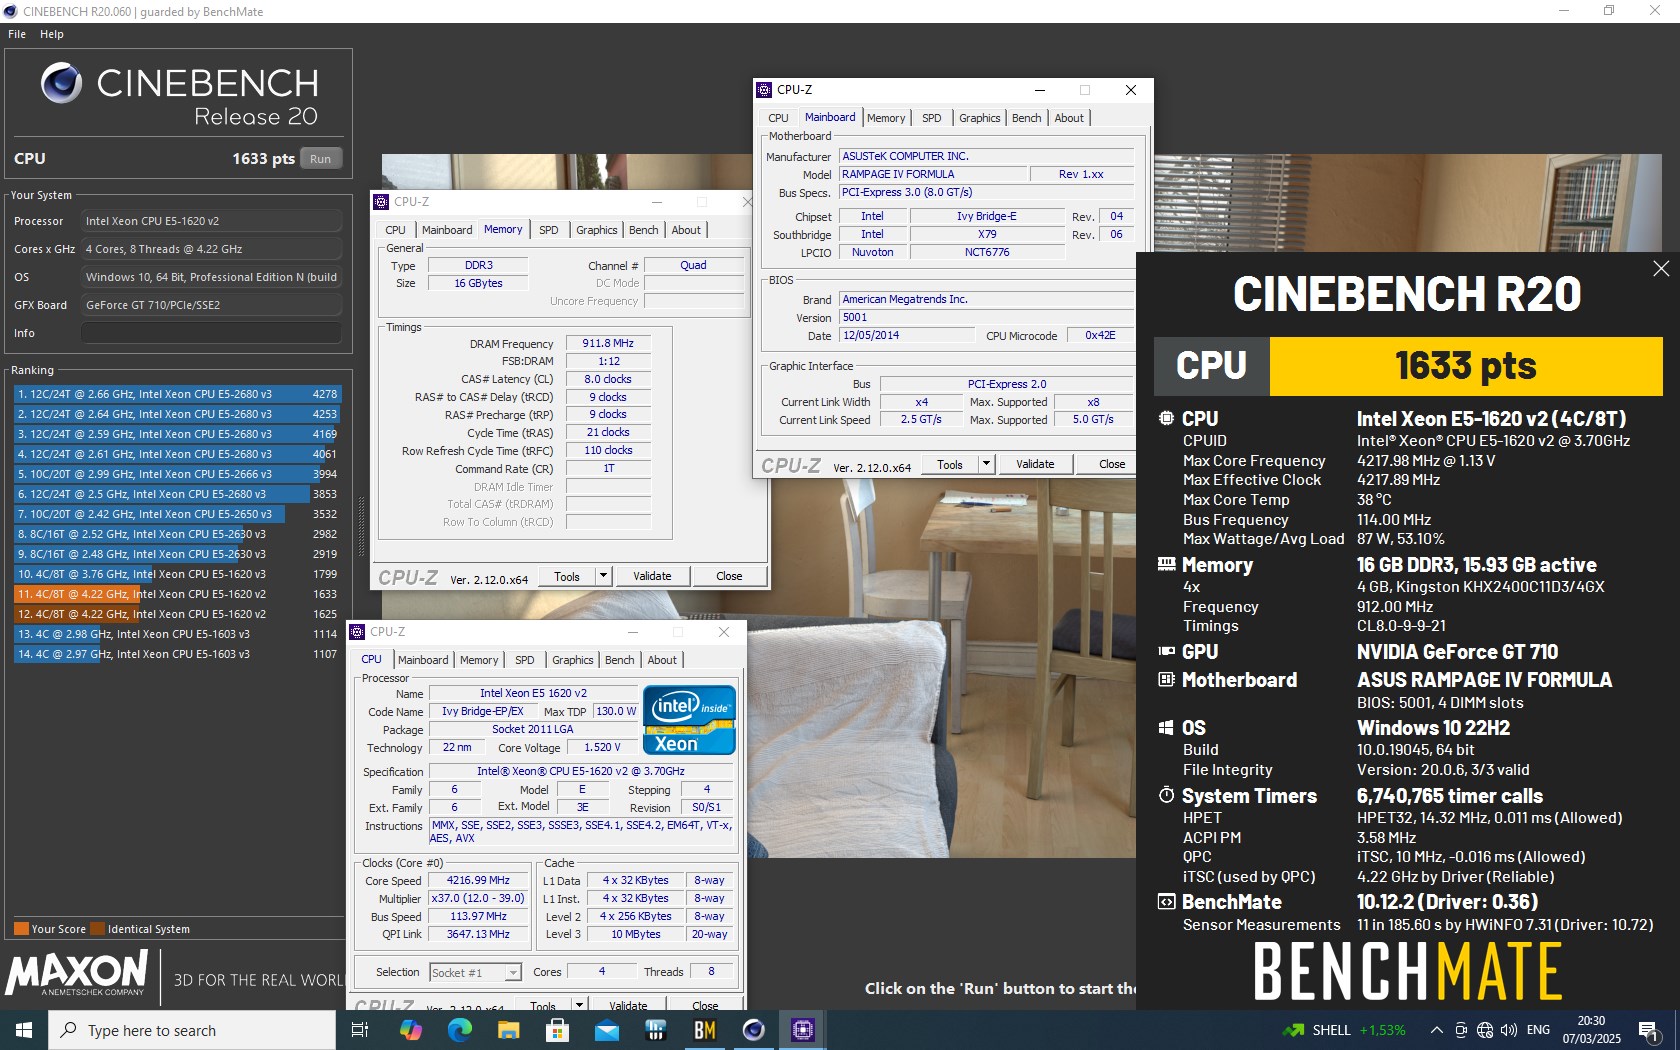Select ranking row 1 with score 4278
The height and width of the screenshot is (1050, 1680).
point(177,394)
